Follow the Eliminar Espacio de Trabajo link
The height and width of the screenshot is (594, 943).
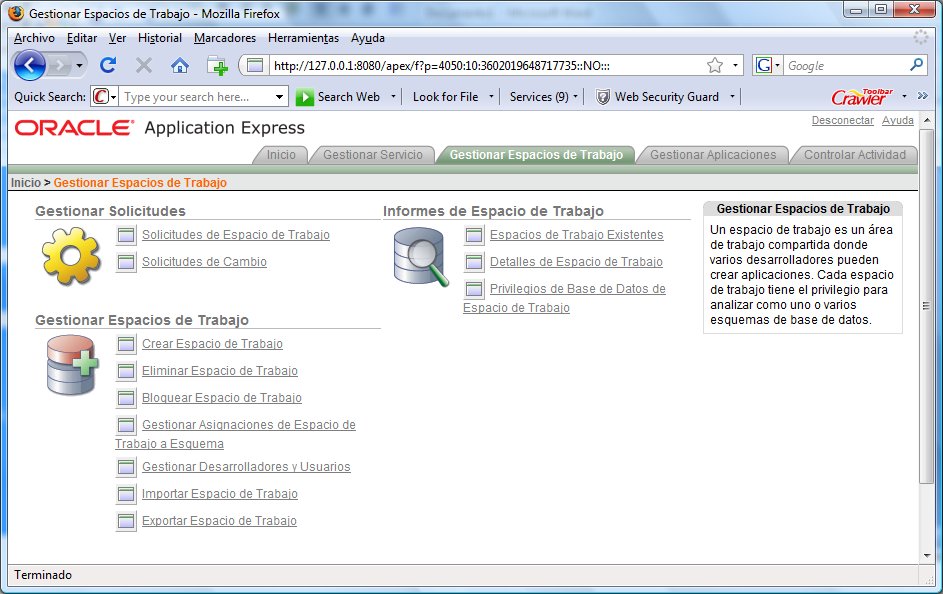220,371
